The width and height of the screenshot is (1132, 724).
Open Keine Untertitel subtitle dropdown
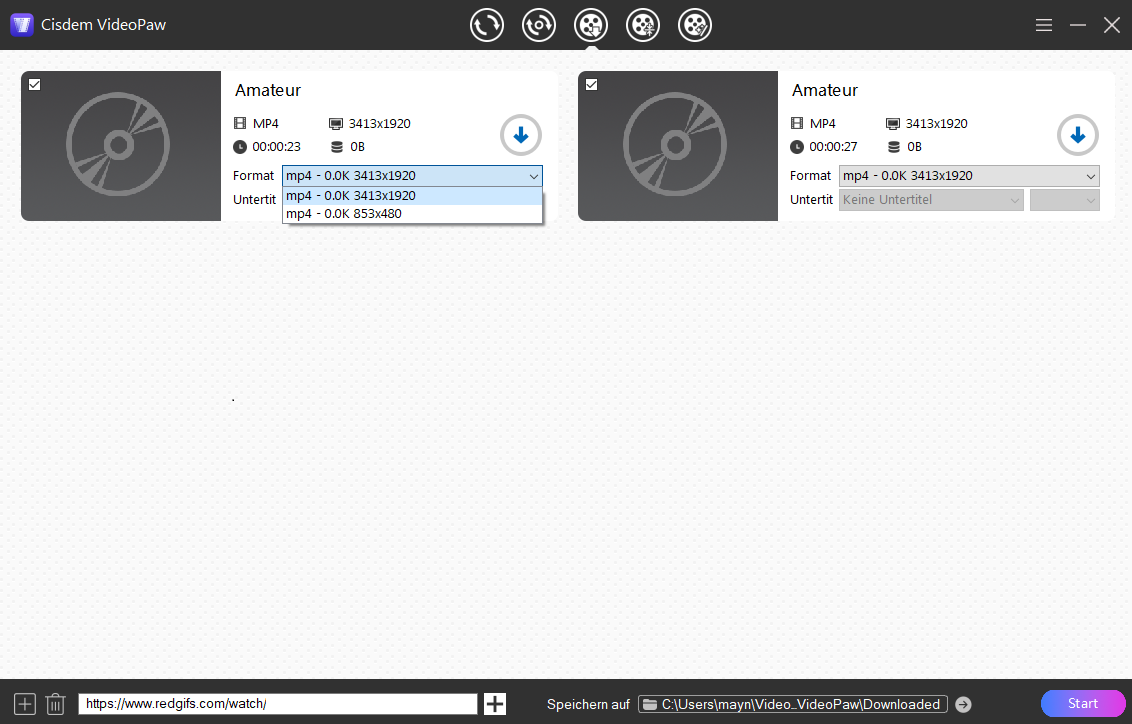(x=931, y=200)
